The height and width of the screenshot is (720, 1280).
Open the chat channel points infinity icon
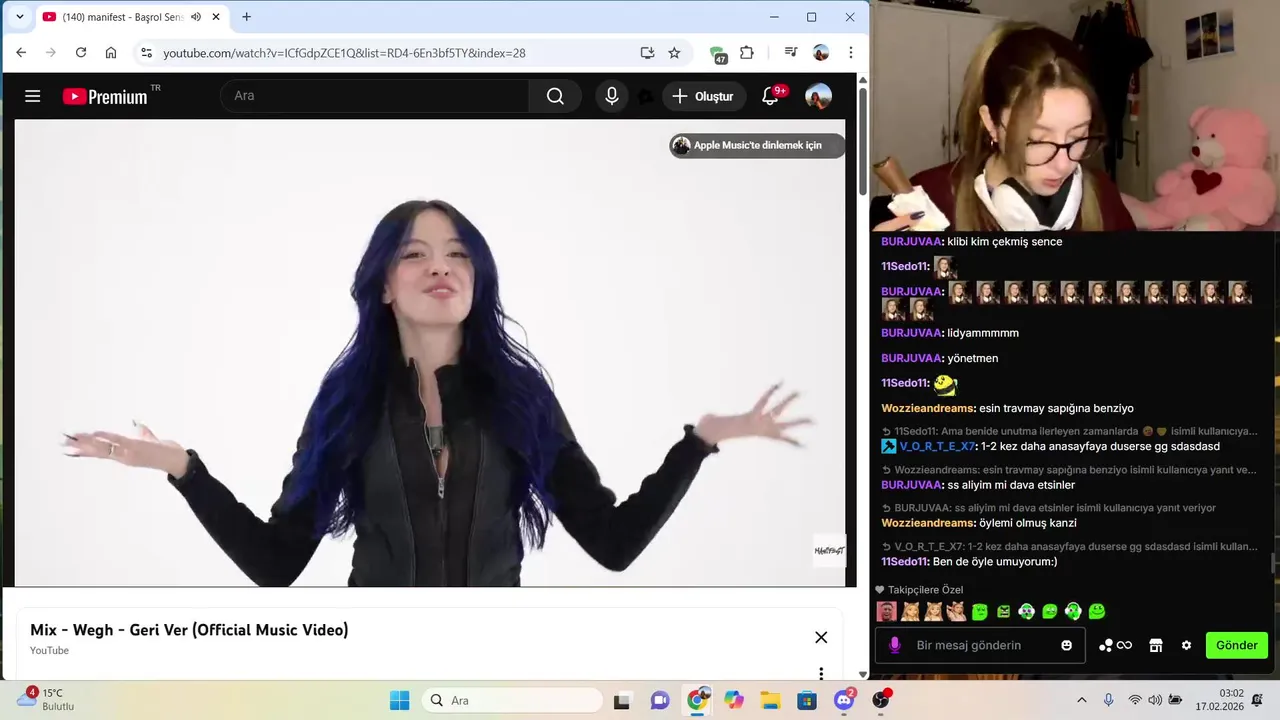point(1115,645)
